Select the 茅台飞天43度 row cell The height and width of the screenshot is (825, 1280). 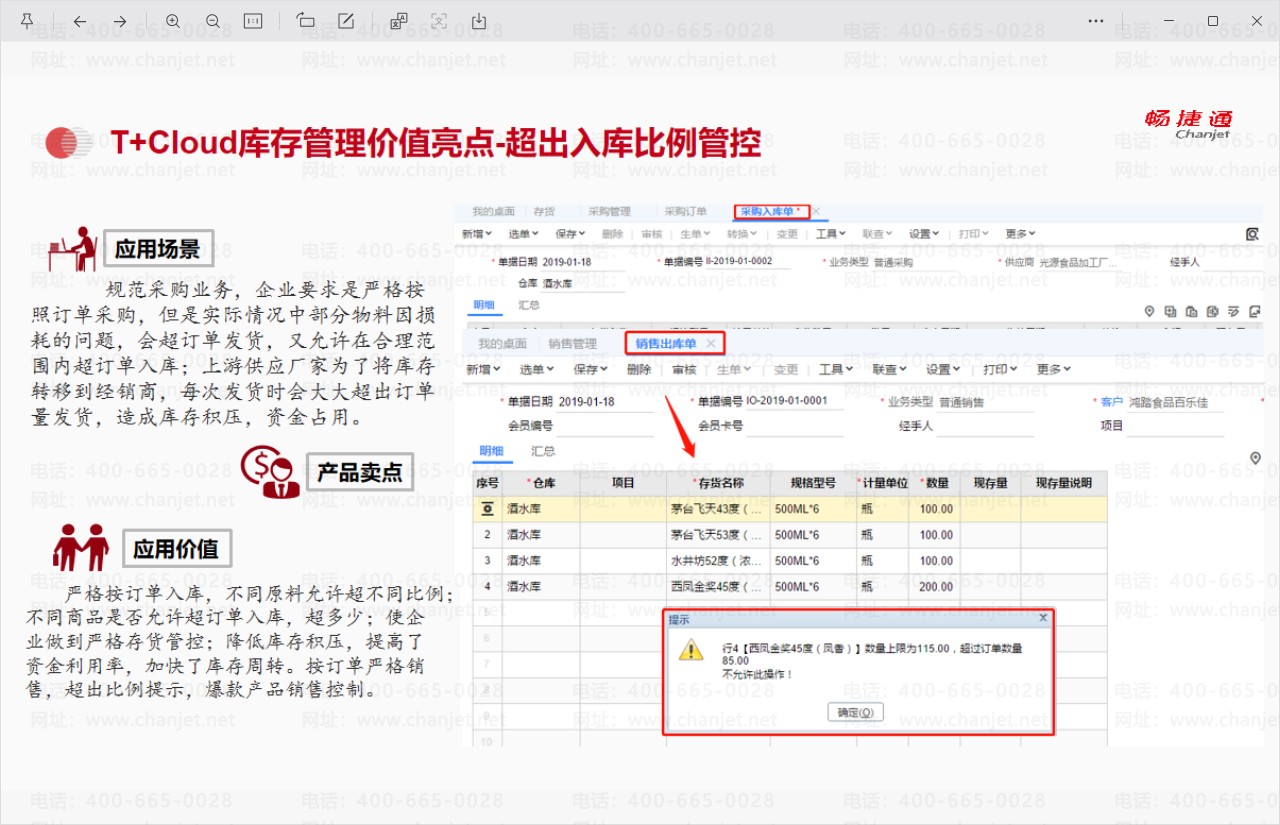(717, 508)
